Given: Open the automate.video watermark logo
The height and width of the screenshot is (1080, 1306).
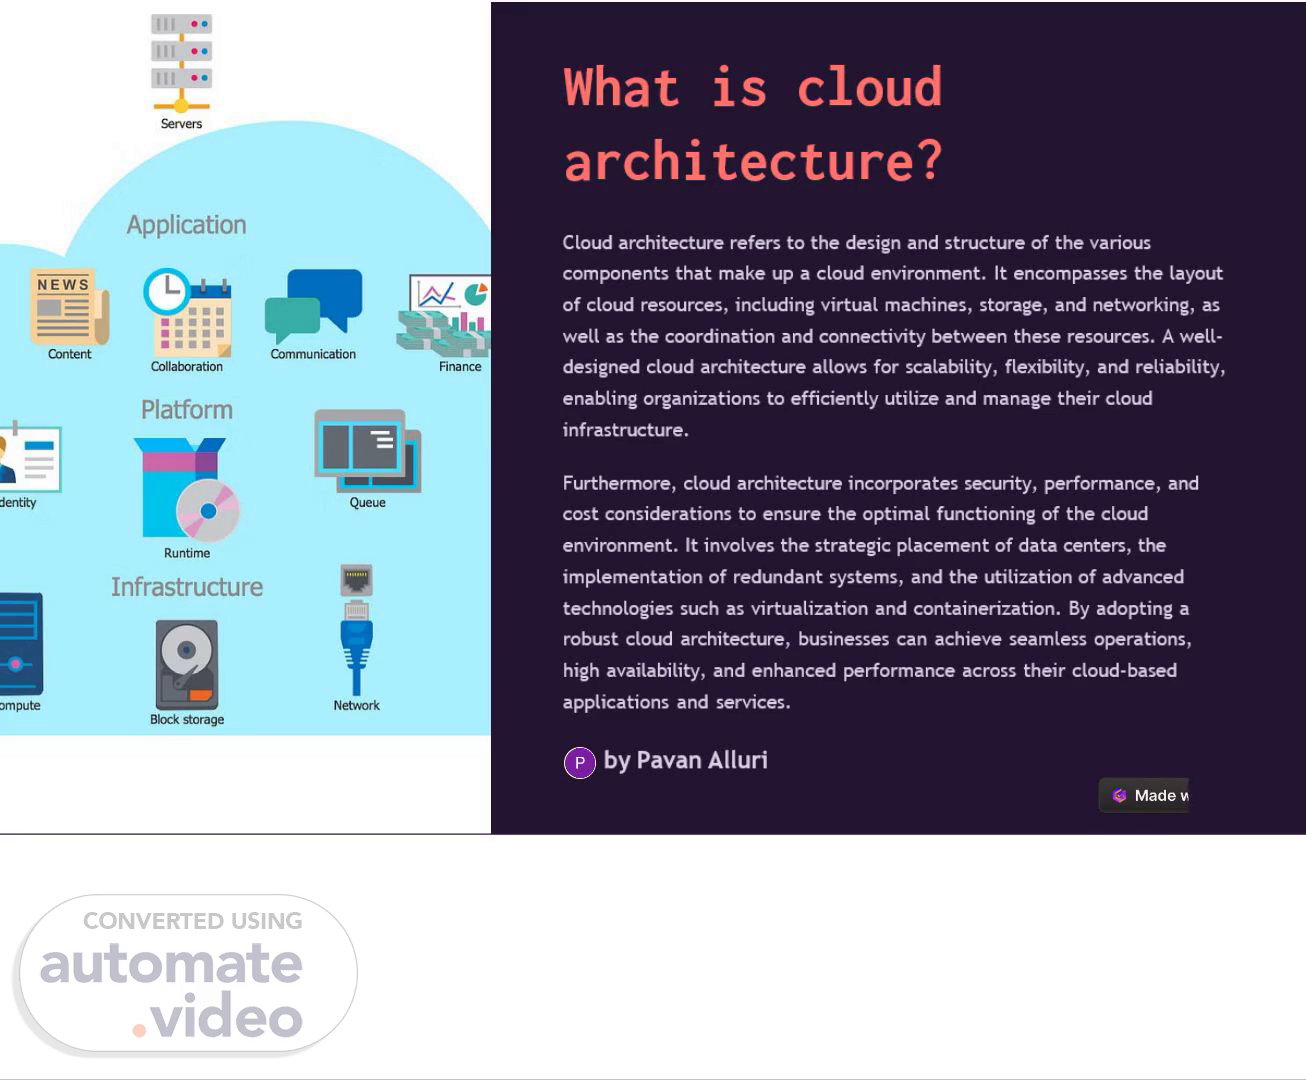Looking at the screenshot, I should tap(186, 974).
